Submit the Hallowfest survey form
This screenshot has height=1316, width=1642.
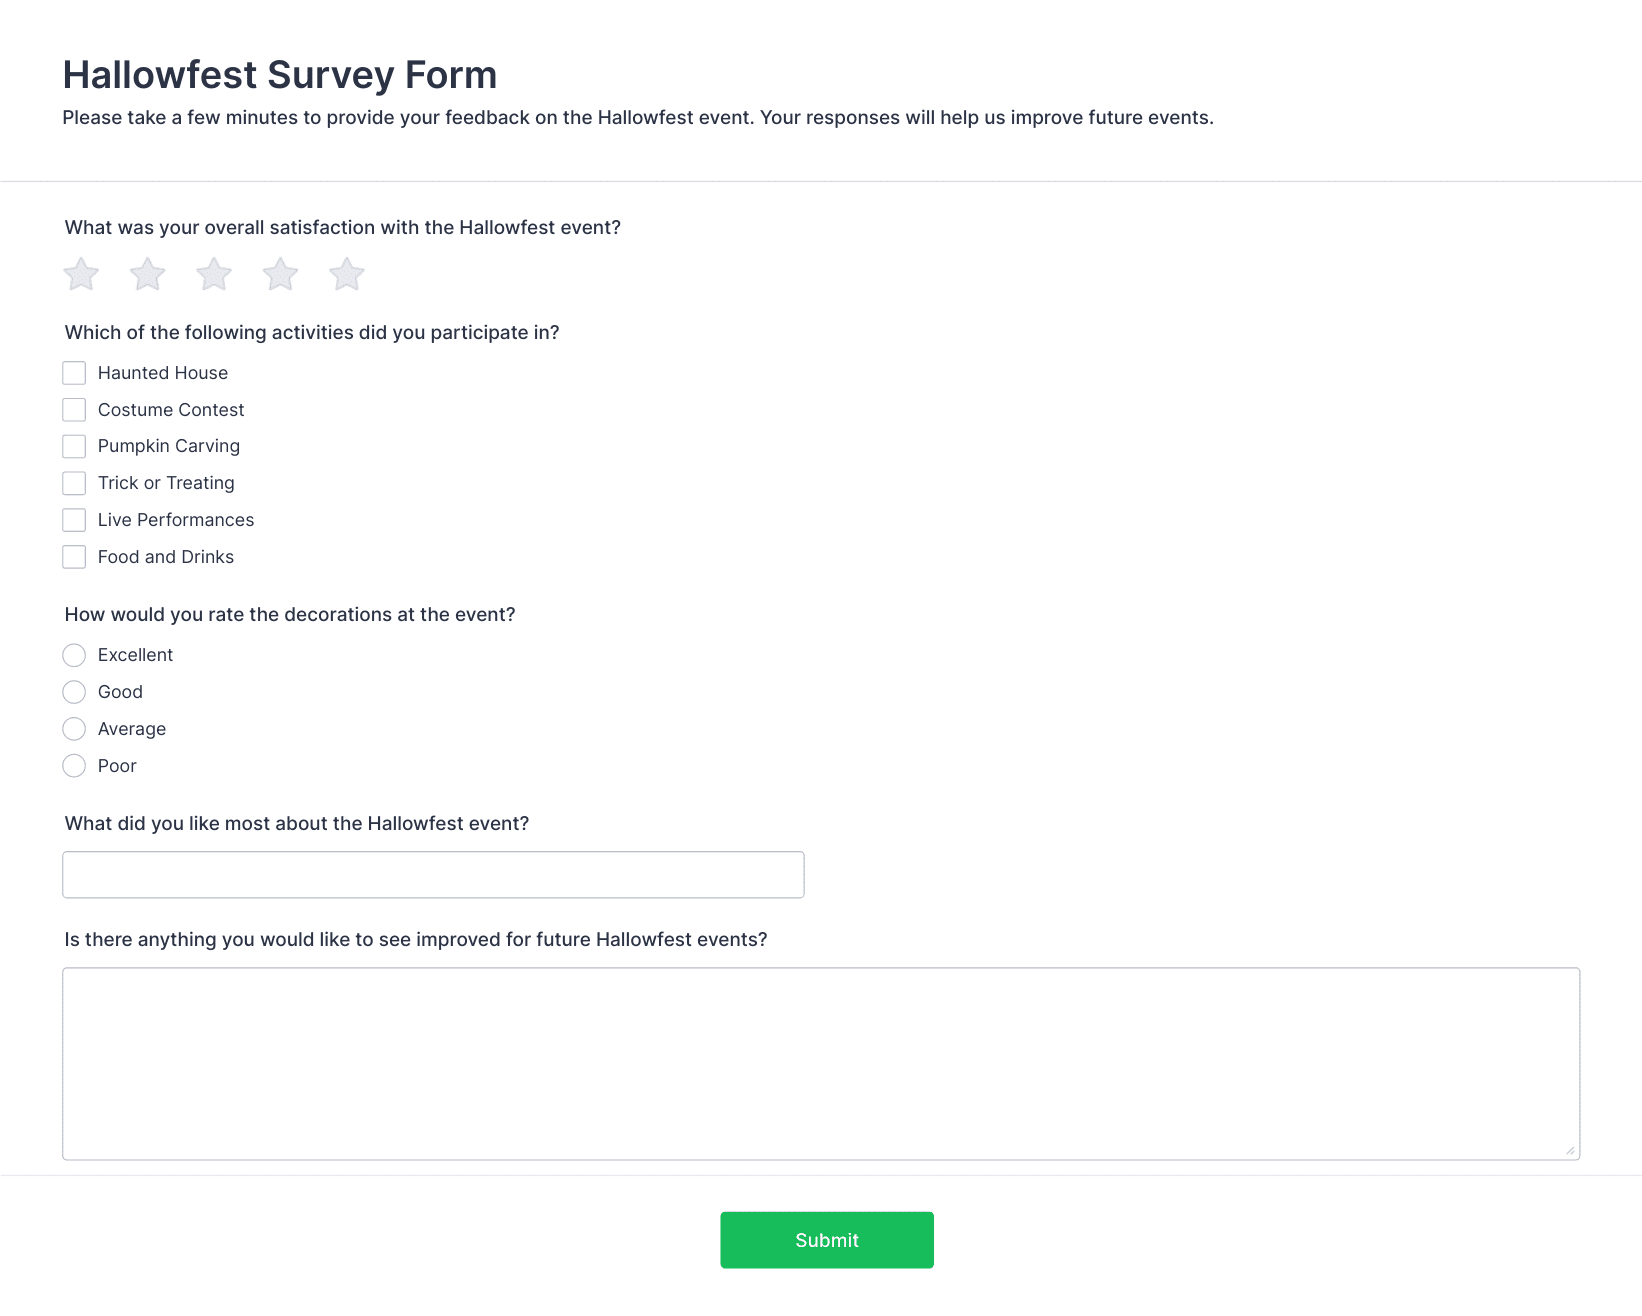click(827, 1240)
